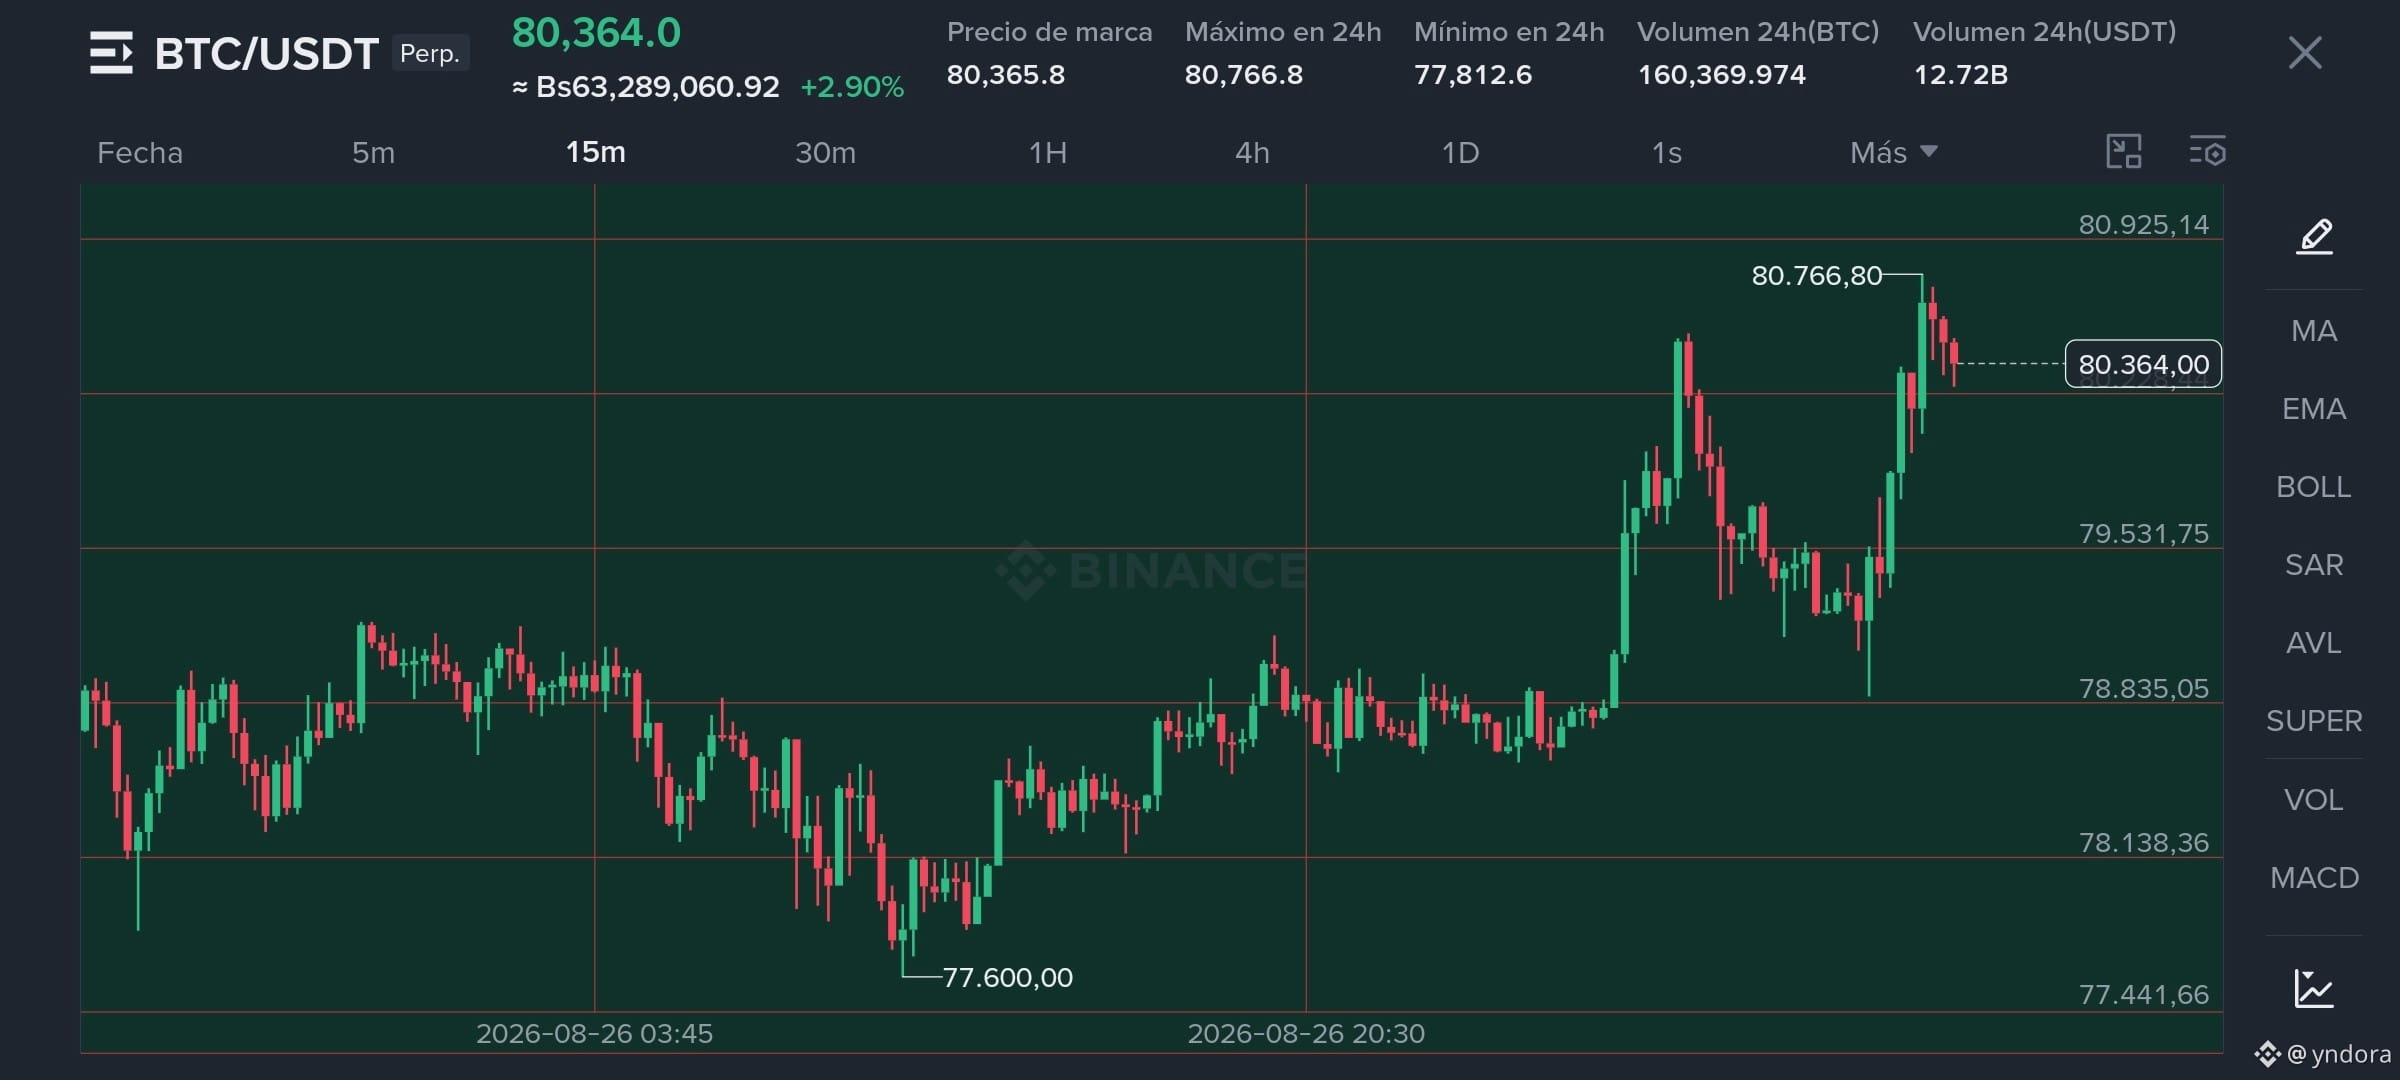Click the last price 80,364.0
The height and width of the screenshot is (1080, 2400).
point(596,33)
